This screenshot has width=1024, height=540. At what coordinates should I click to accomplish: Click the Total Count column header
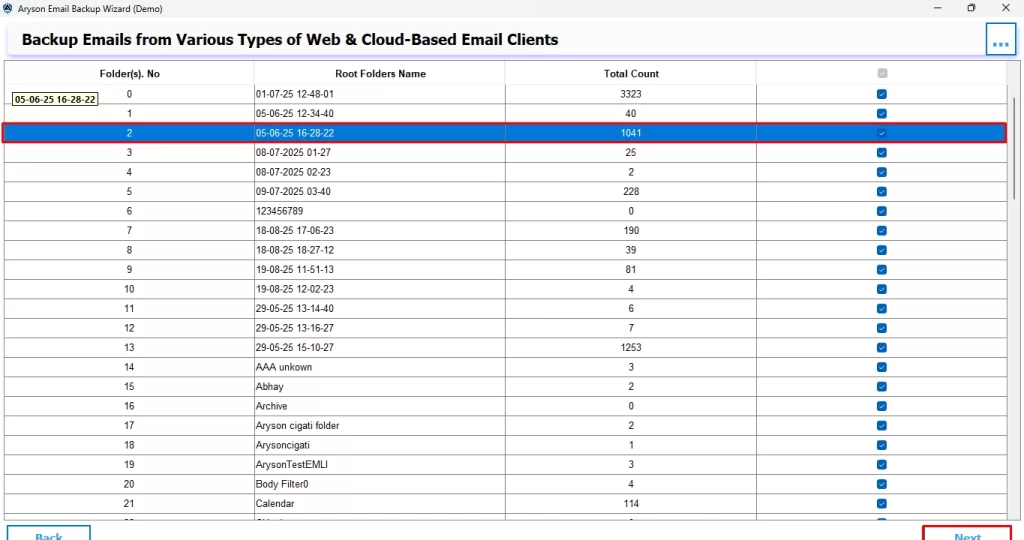[x=630, y=74]
